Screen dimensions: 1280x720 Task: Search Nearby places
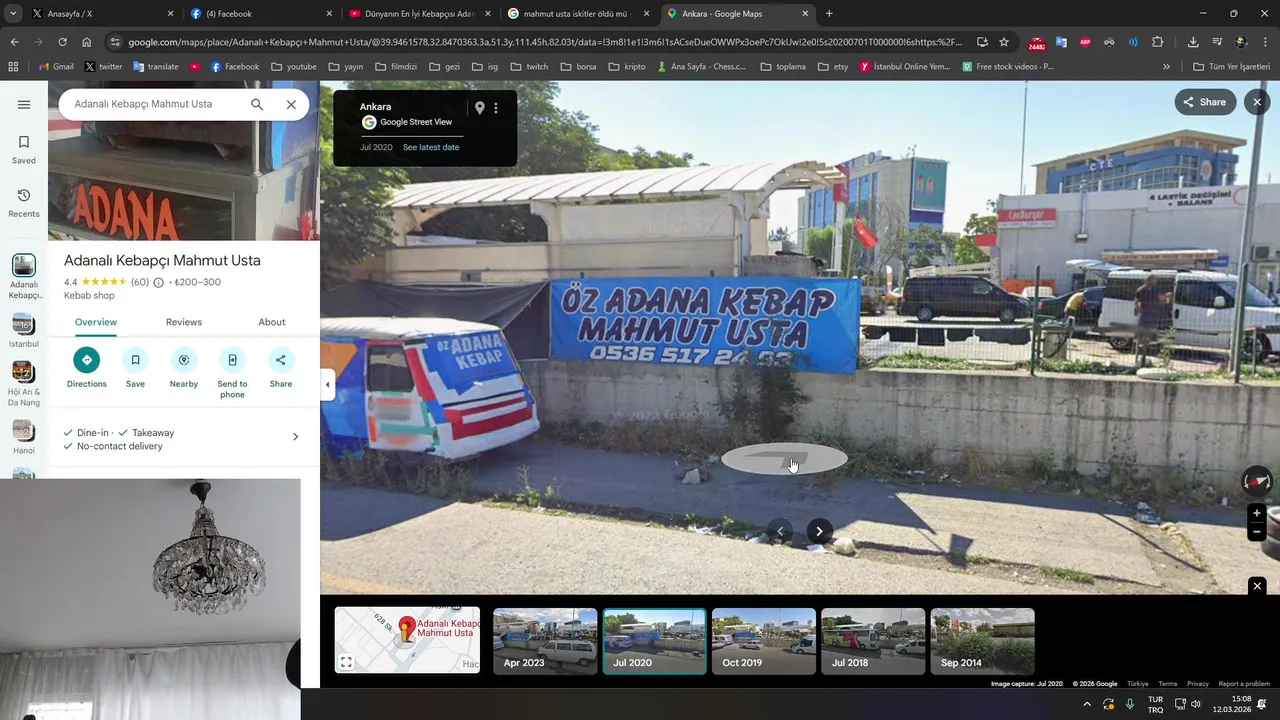coord(184,368)
